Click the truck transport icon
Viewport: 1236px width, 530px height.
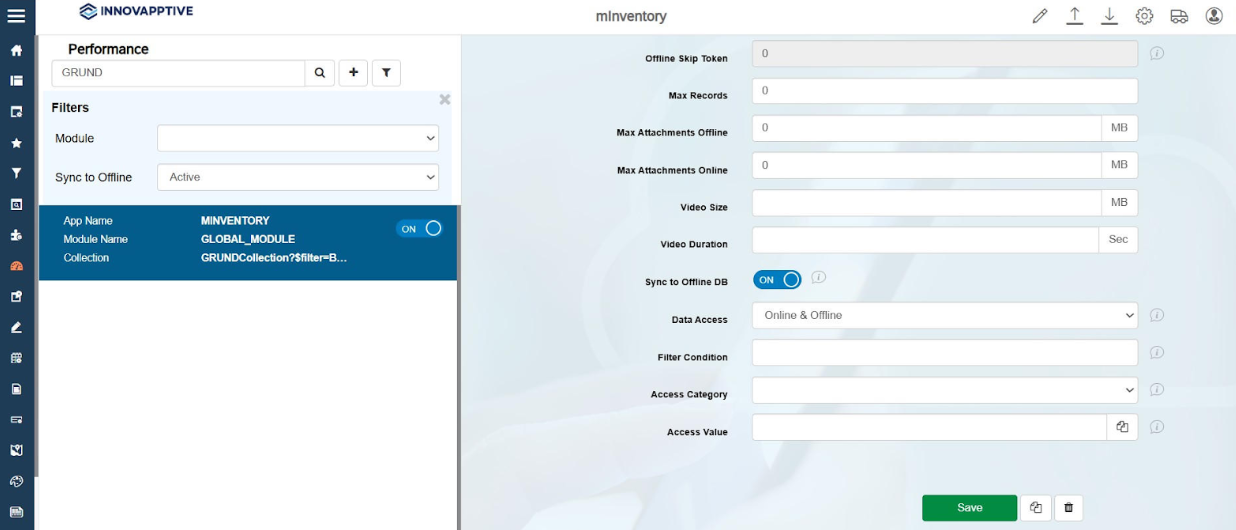pyautogui.click(x=1179, y=16)
